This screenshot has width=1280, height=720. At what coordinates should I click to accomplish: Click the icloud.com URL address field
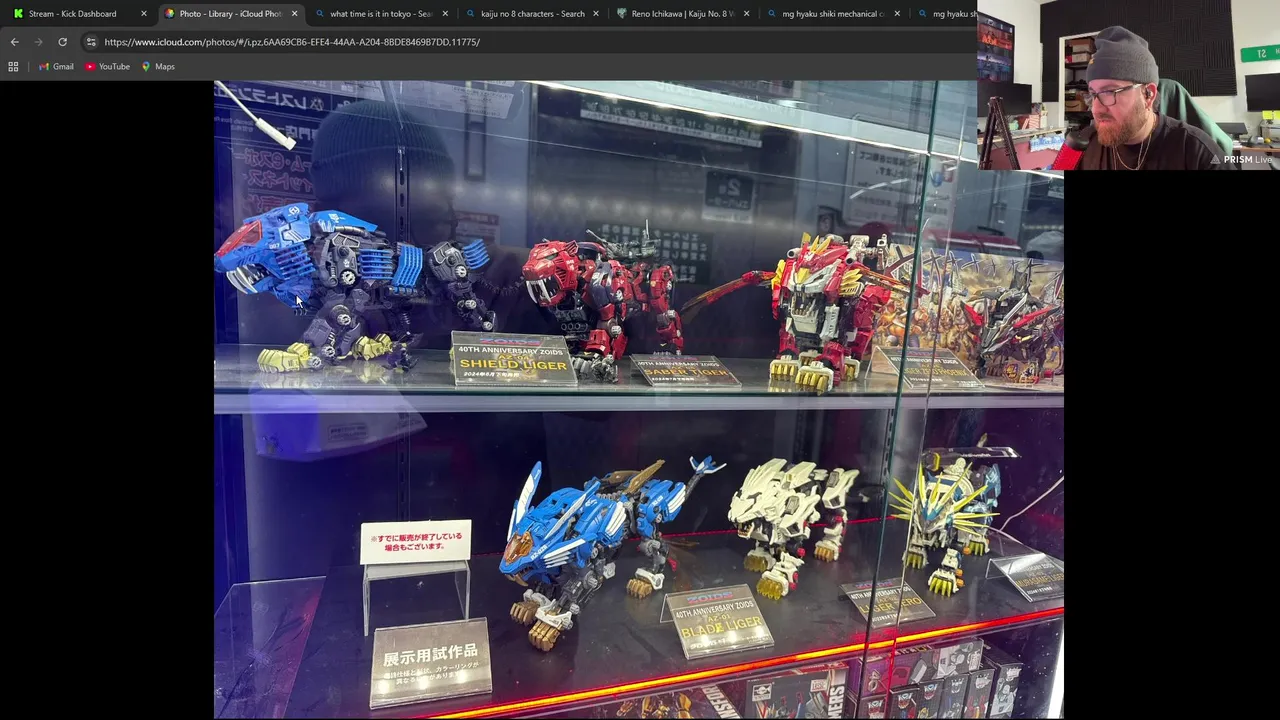tap(530, 42)
